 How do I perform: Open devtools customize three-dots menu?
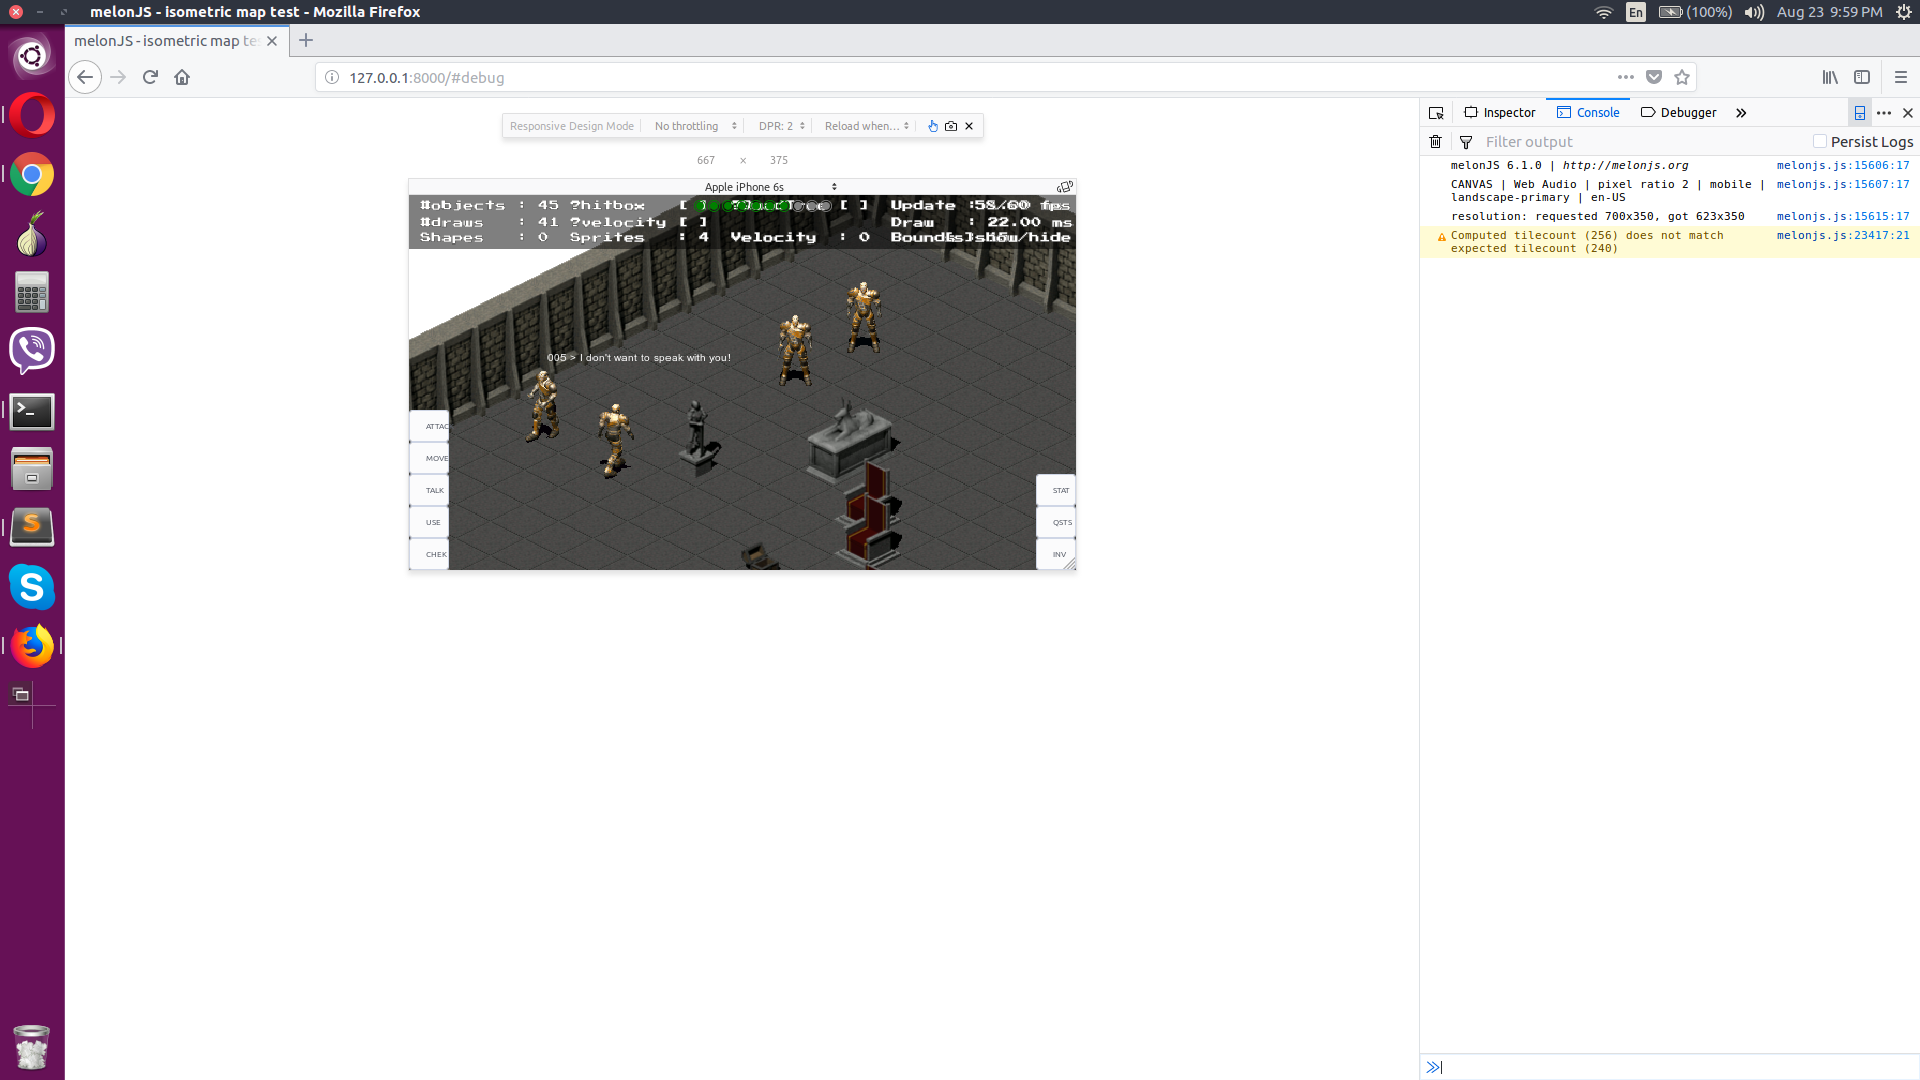(1884, 113)
